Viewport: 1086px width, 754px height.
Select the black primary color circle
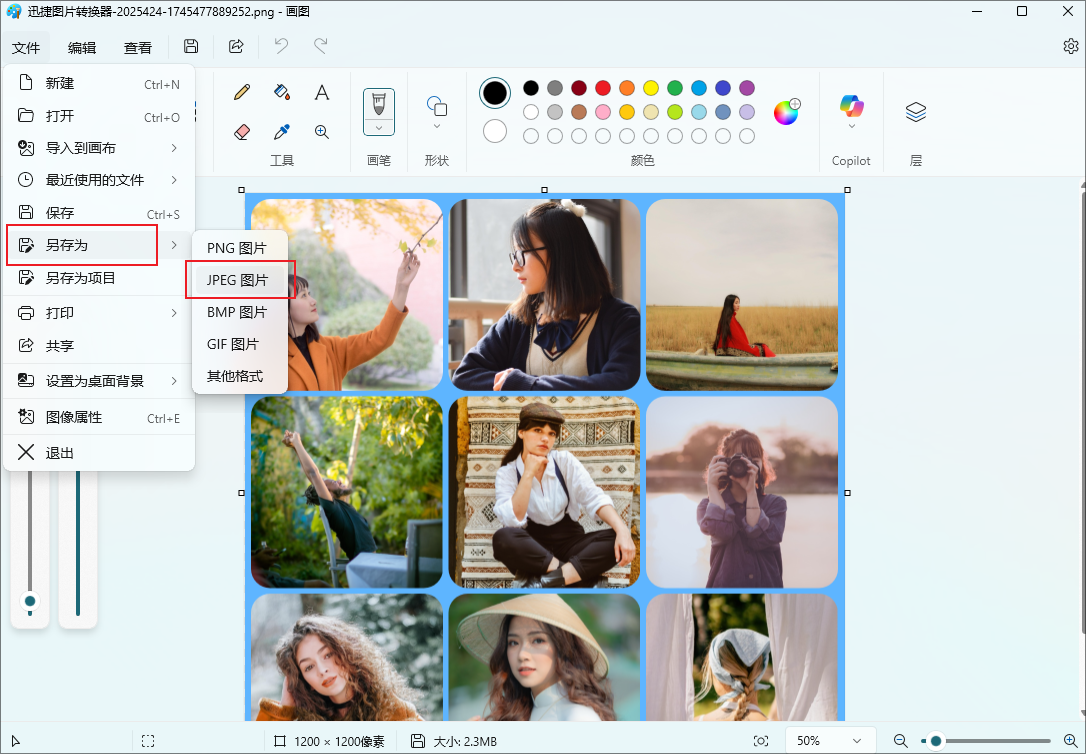495,93
